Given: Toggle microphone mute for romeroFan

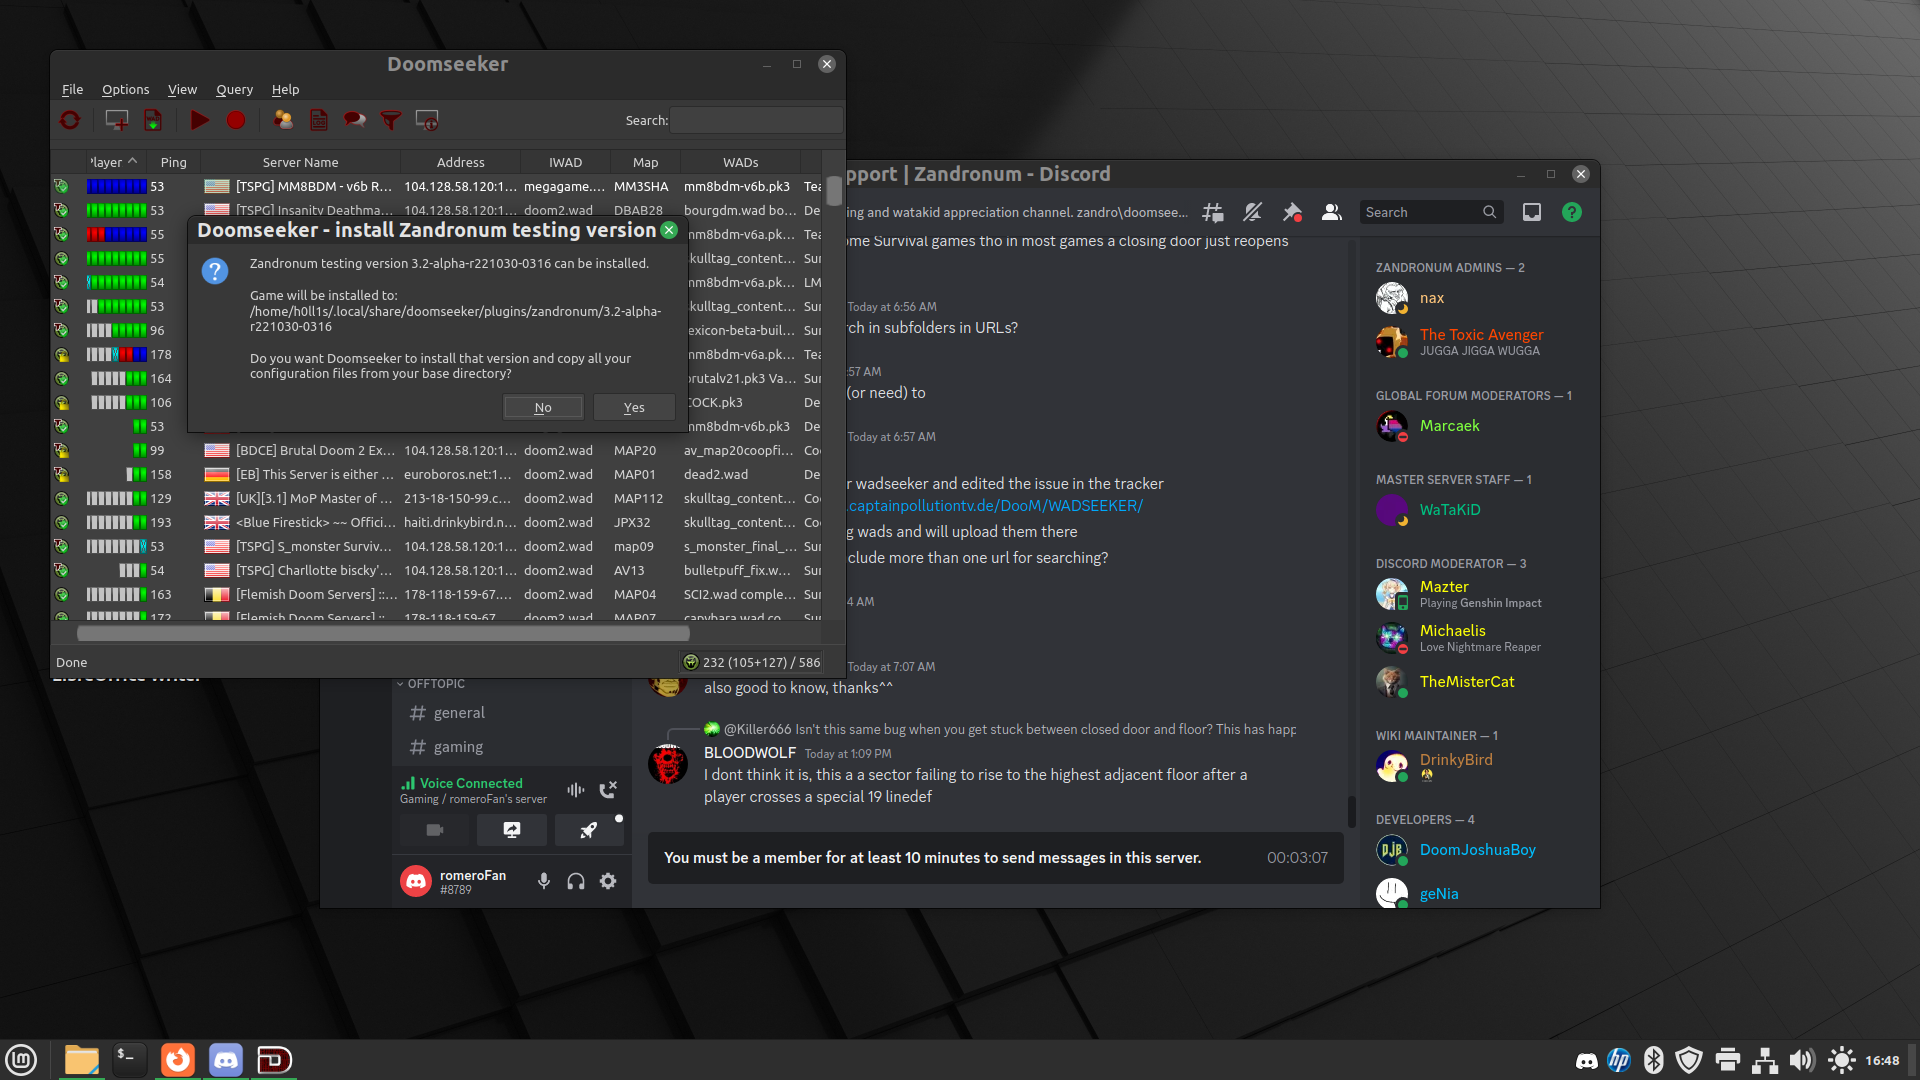Looking at the screenshot, I should (544, 881).
